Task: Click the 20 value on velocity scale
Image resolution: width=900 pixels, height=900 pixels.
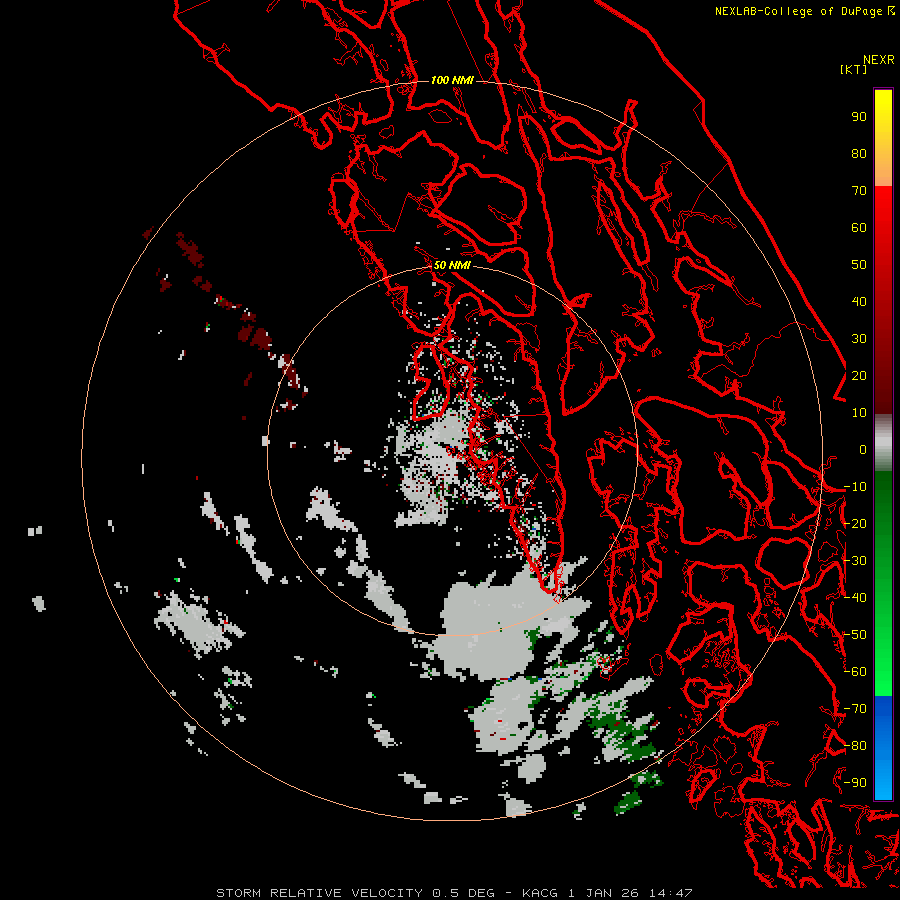Action: [859, 375]
